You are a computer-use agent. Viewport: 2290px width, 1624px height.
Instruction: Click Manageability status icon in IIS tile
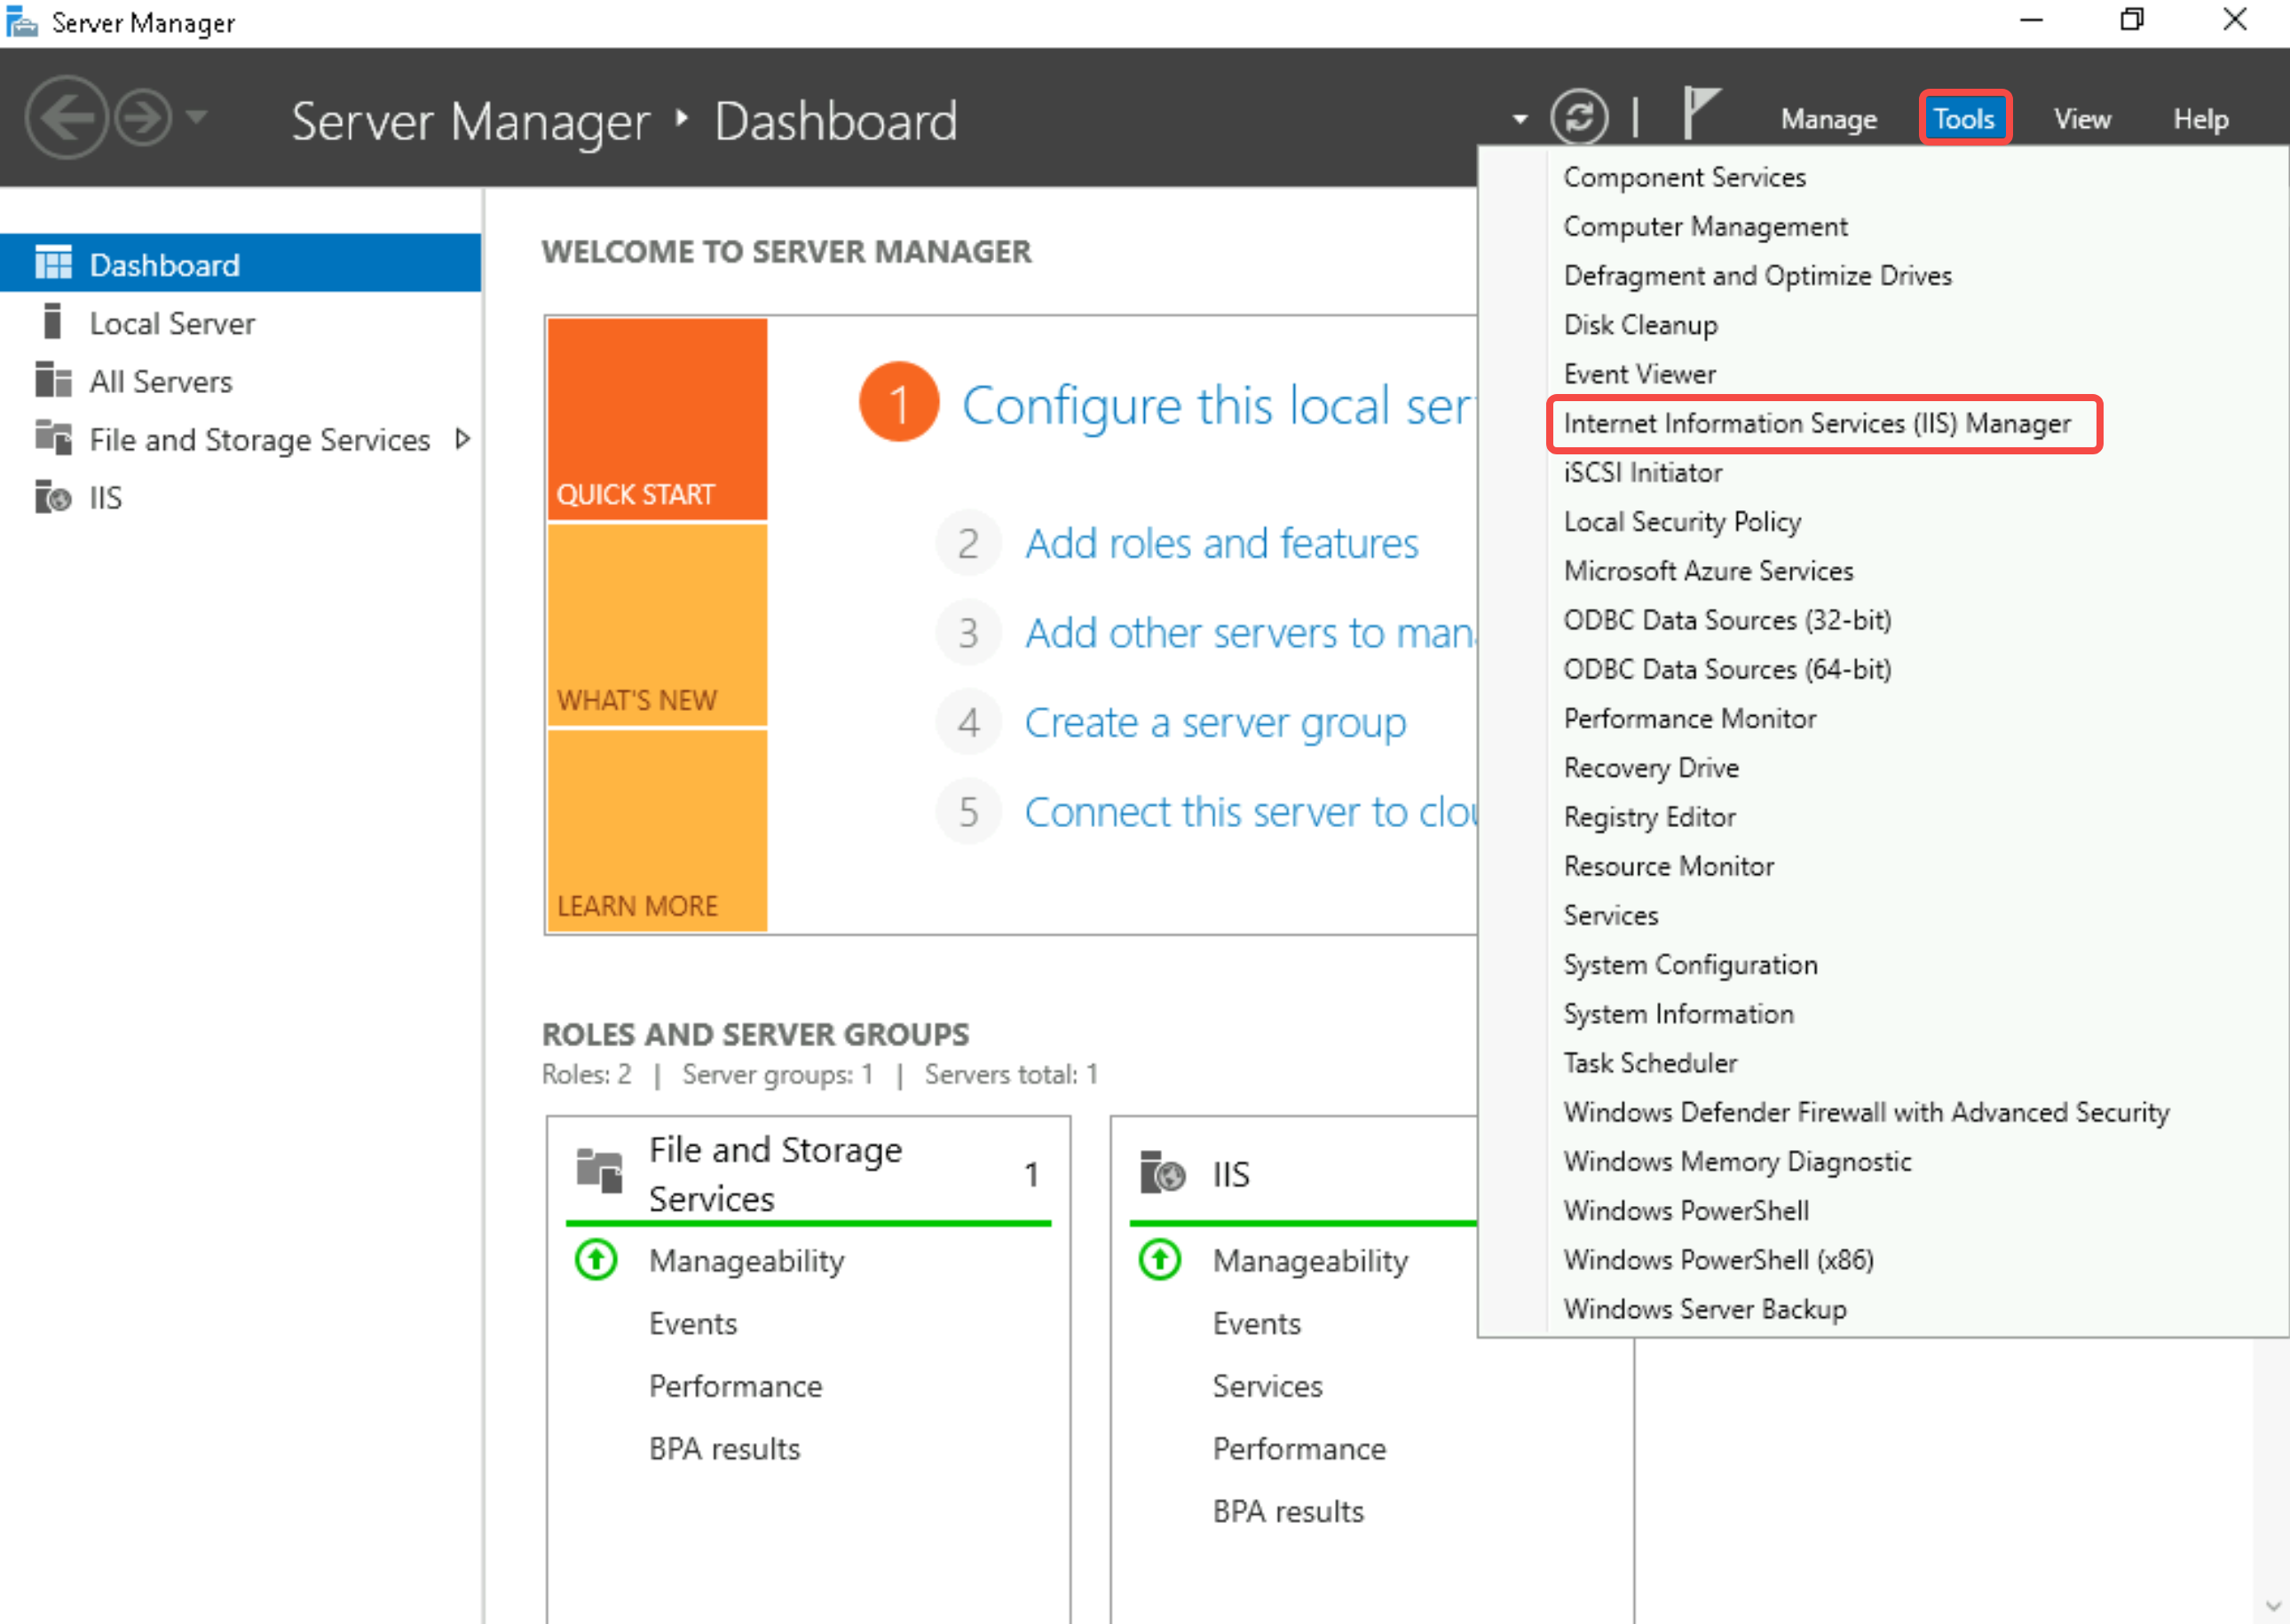[1160, 1260]
